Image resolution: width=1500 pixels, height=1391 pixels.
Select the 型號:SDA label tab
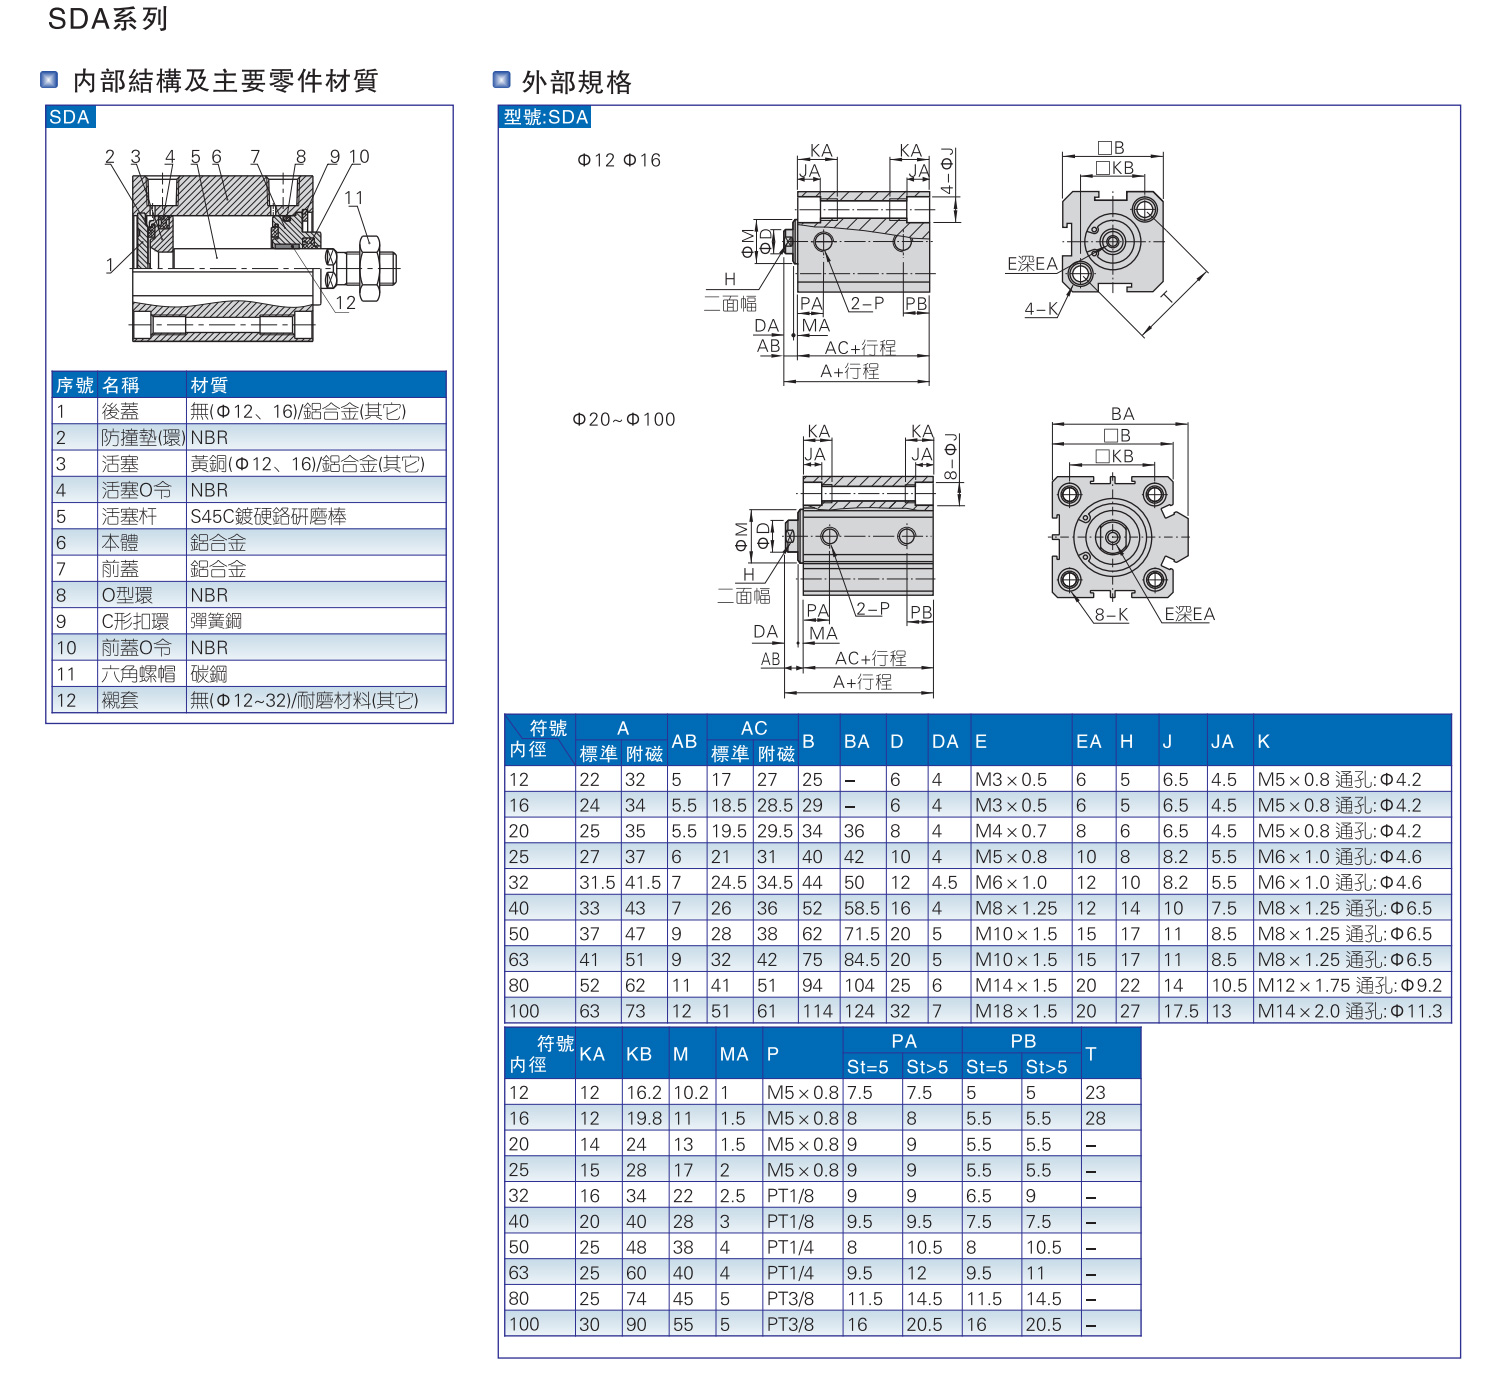pos(545,117)
